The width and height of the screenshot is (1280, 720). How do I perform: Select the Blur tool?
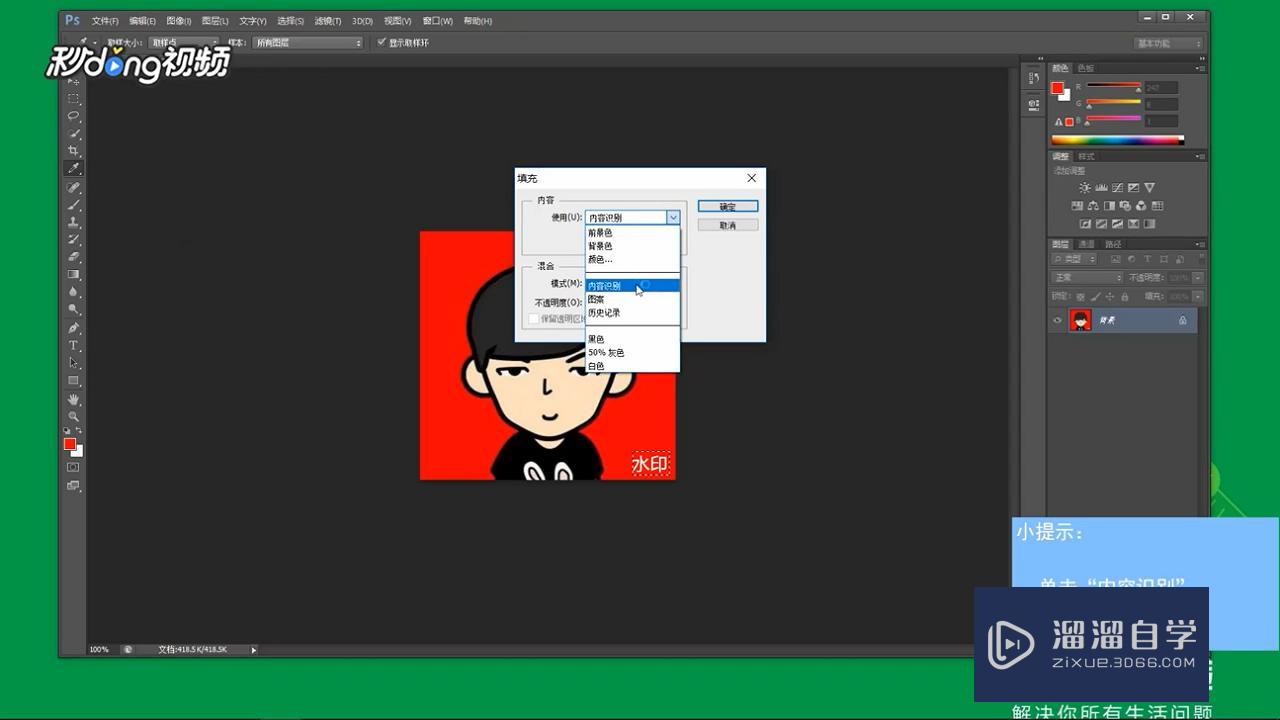coord(74,292)
